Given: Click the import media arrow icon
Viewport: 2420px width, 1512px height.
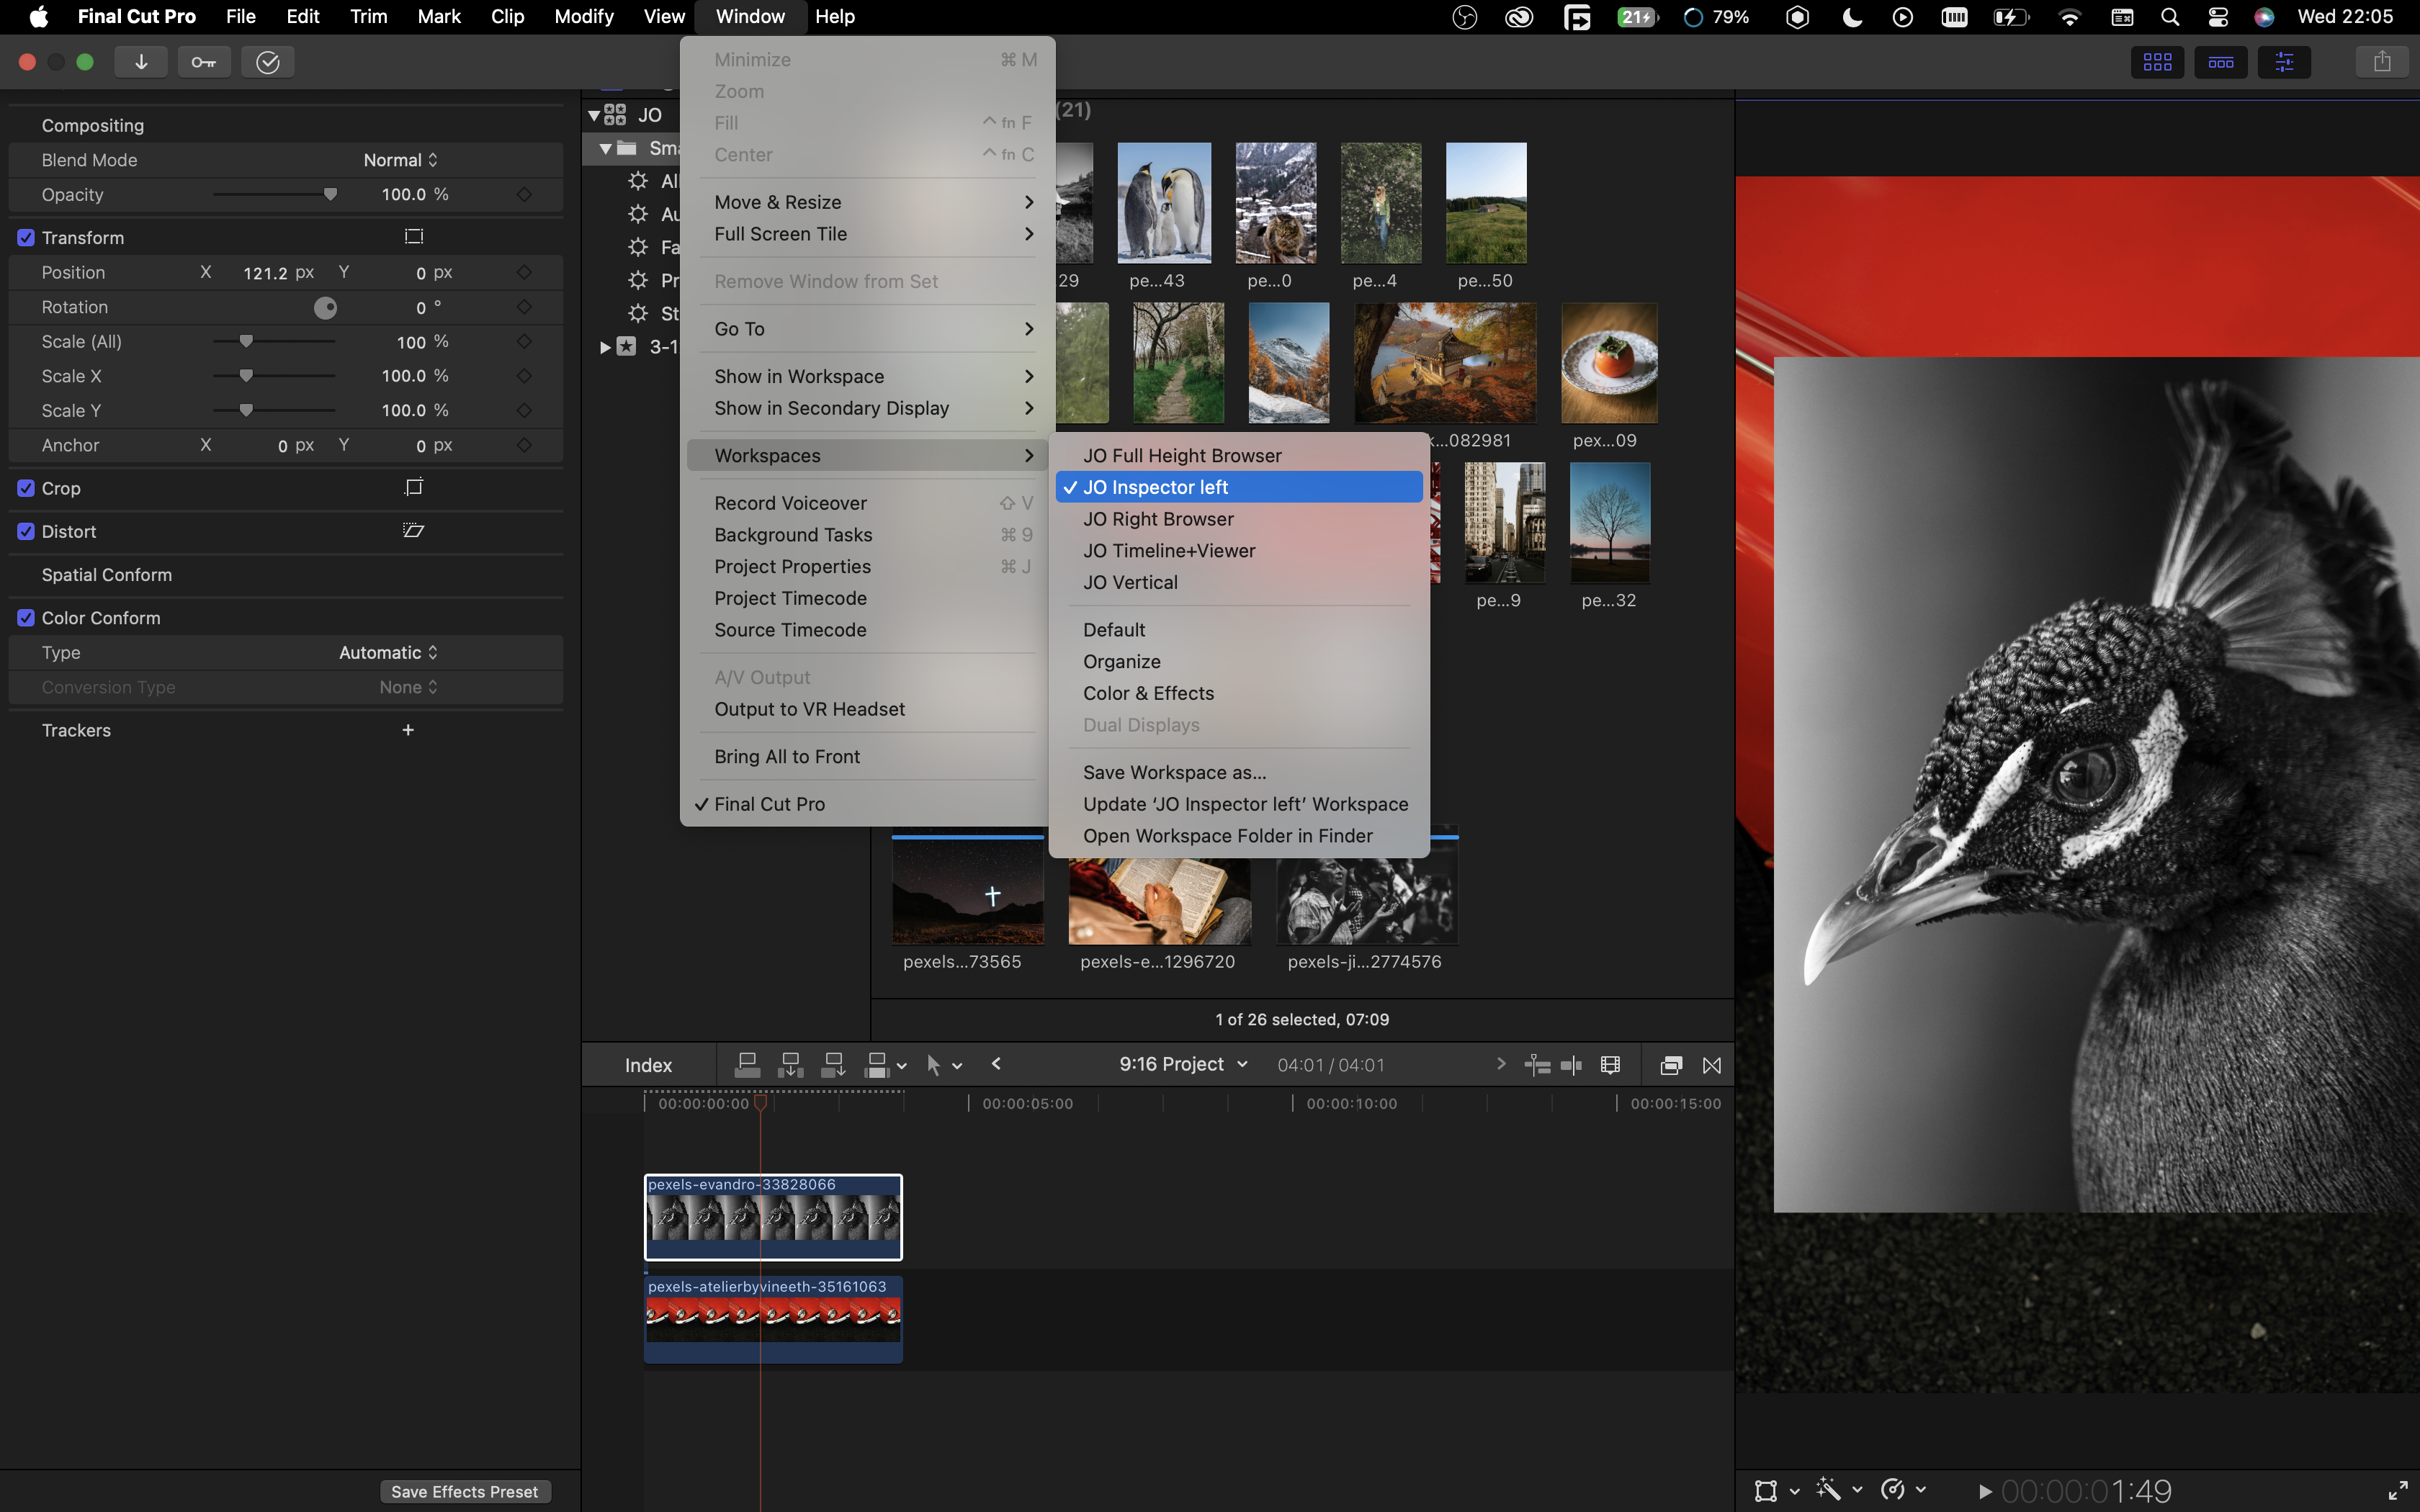Looking at the screenshot, I should tap(141, 62).
